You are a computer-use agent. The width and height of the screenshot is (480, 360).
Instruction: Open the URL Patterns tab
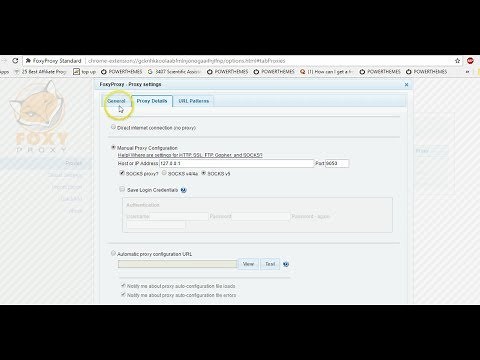tap(194, 101)
